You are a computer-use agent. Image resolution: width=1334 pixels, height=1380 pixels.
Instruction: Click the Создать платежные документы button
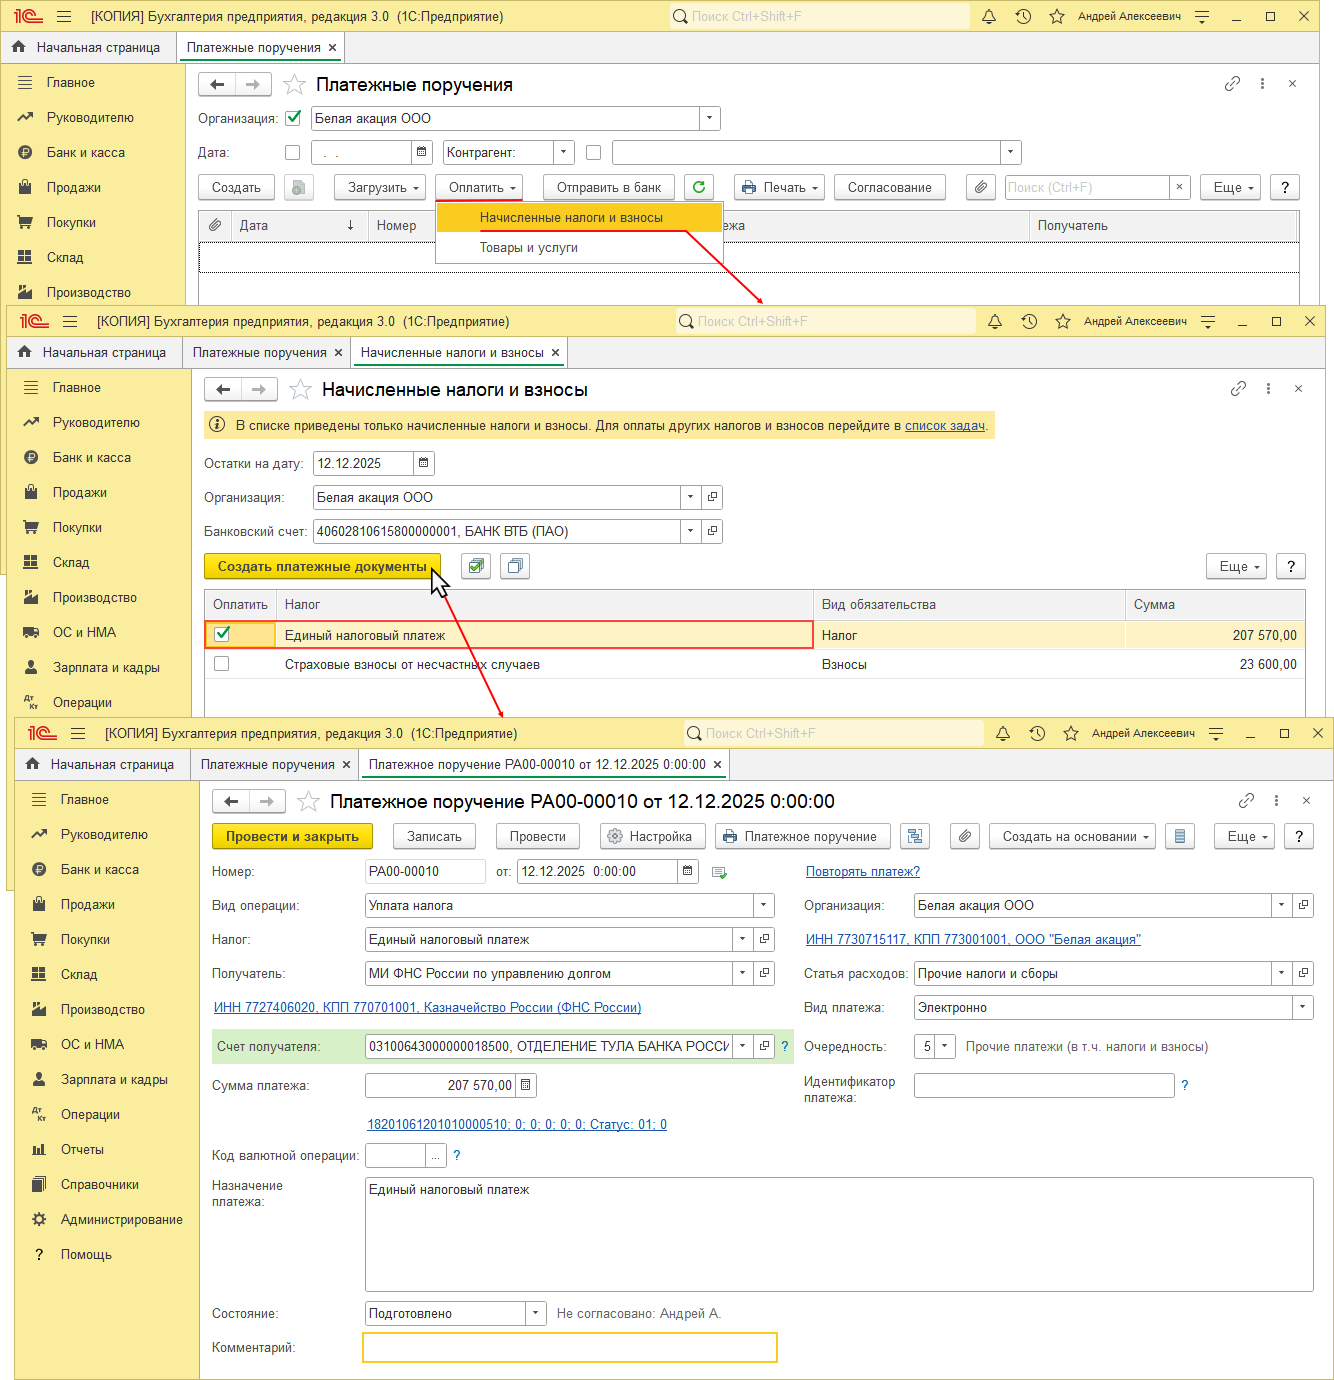322,566
